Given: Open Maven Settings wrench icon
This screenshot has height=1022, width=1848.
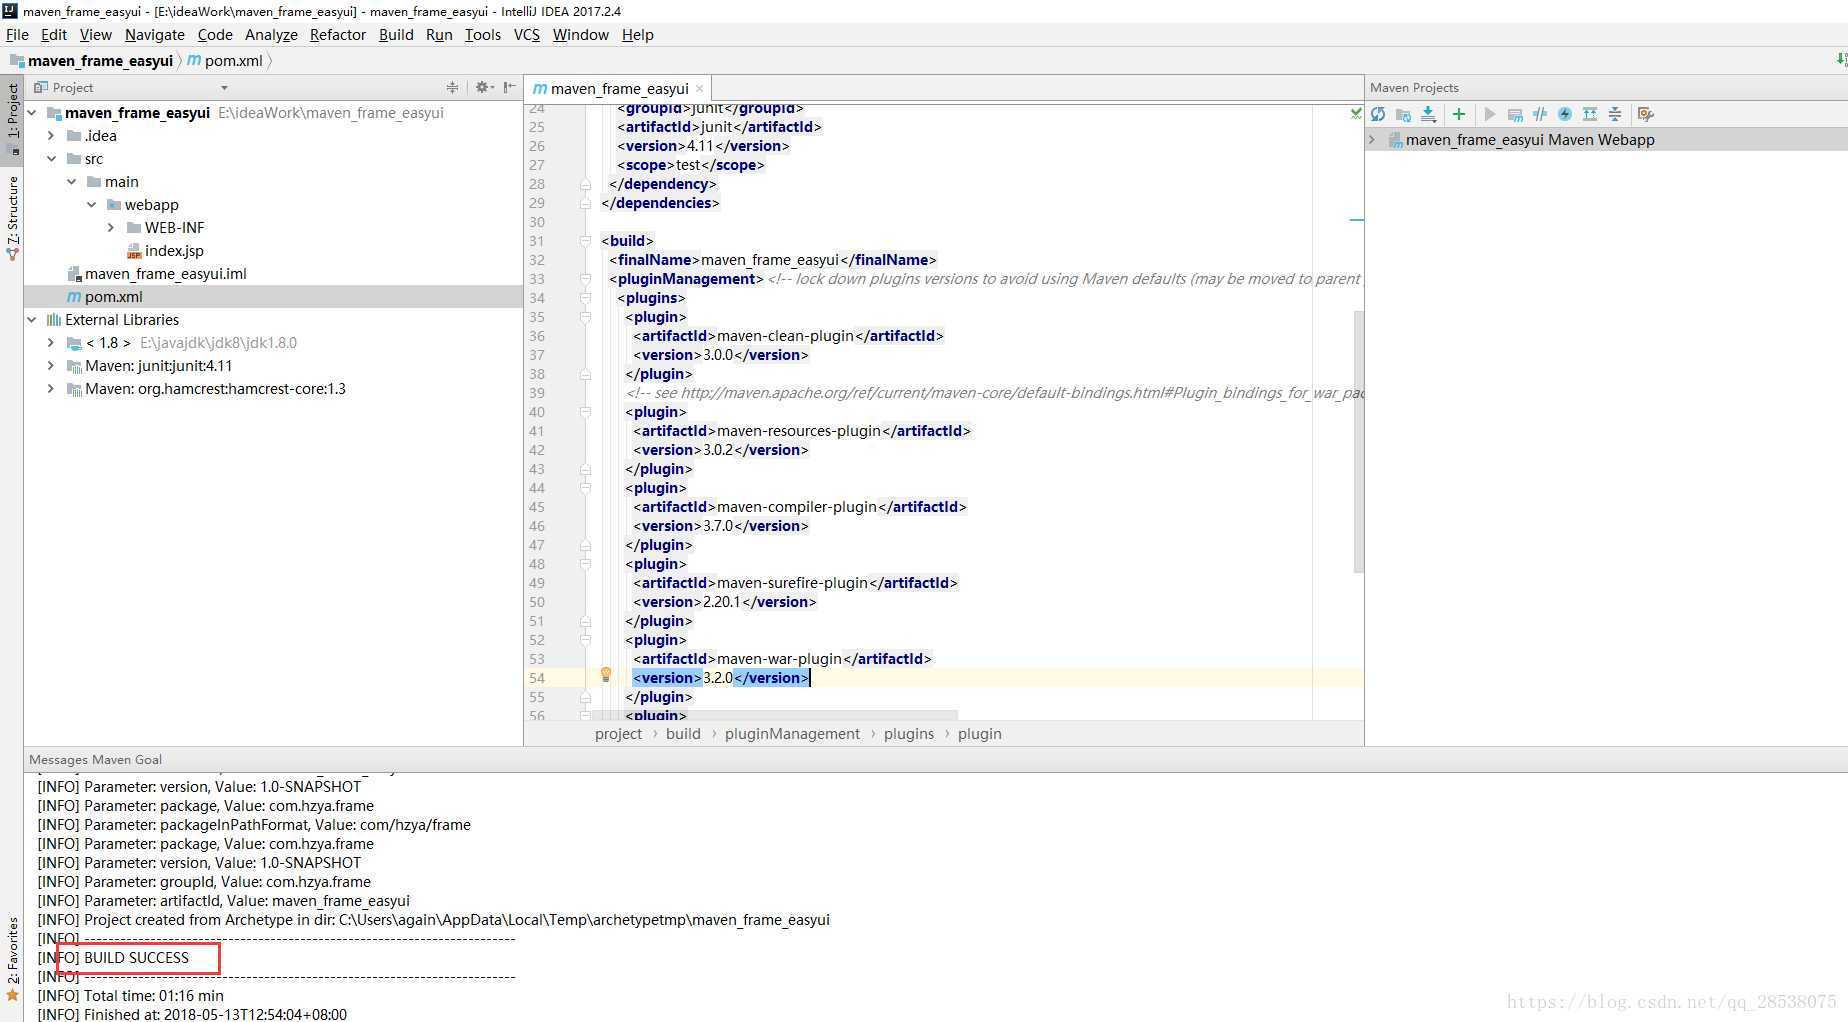Looking at the screenshot, I should click(1645, 114).
